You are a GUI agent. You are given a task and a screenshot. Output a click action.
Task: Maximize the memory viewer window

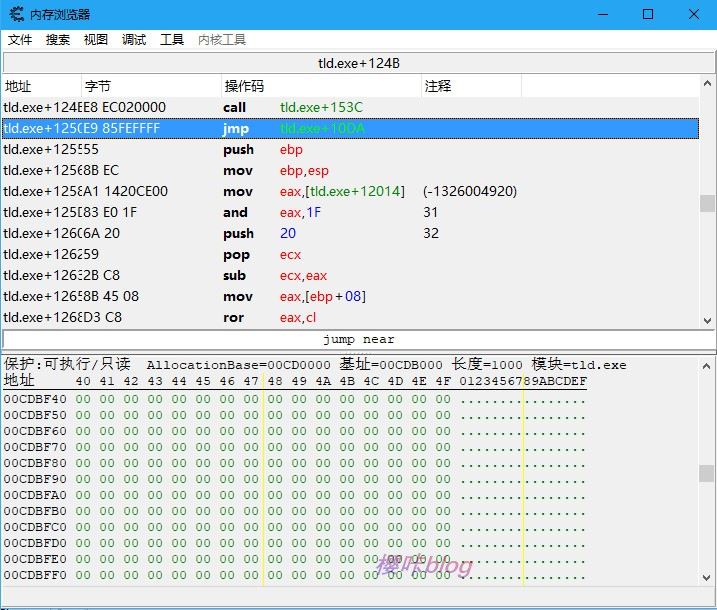[648, 14]
